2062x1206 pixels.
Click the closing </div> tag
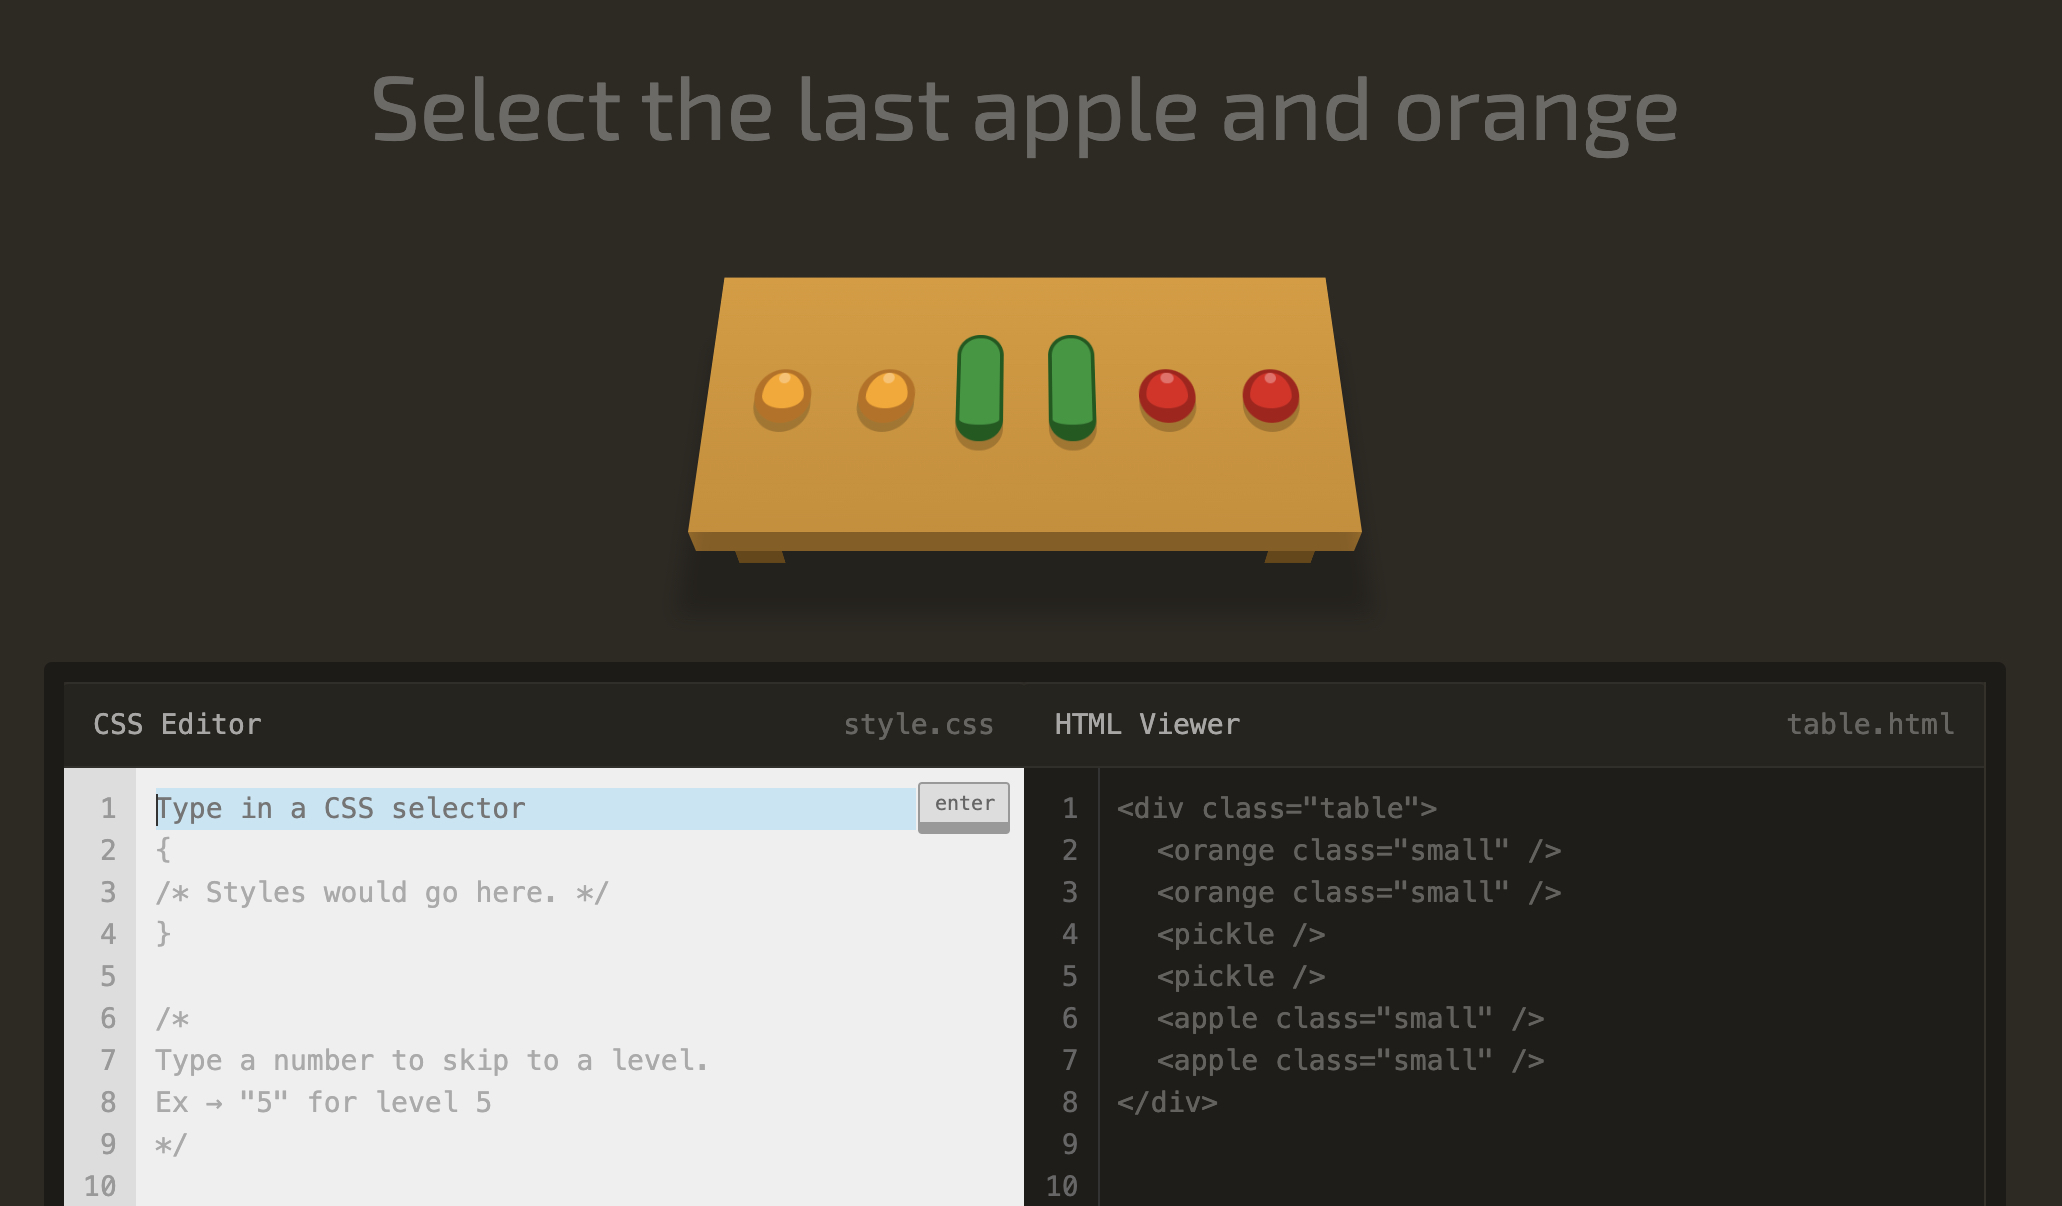click(x=1167, y=1103)
